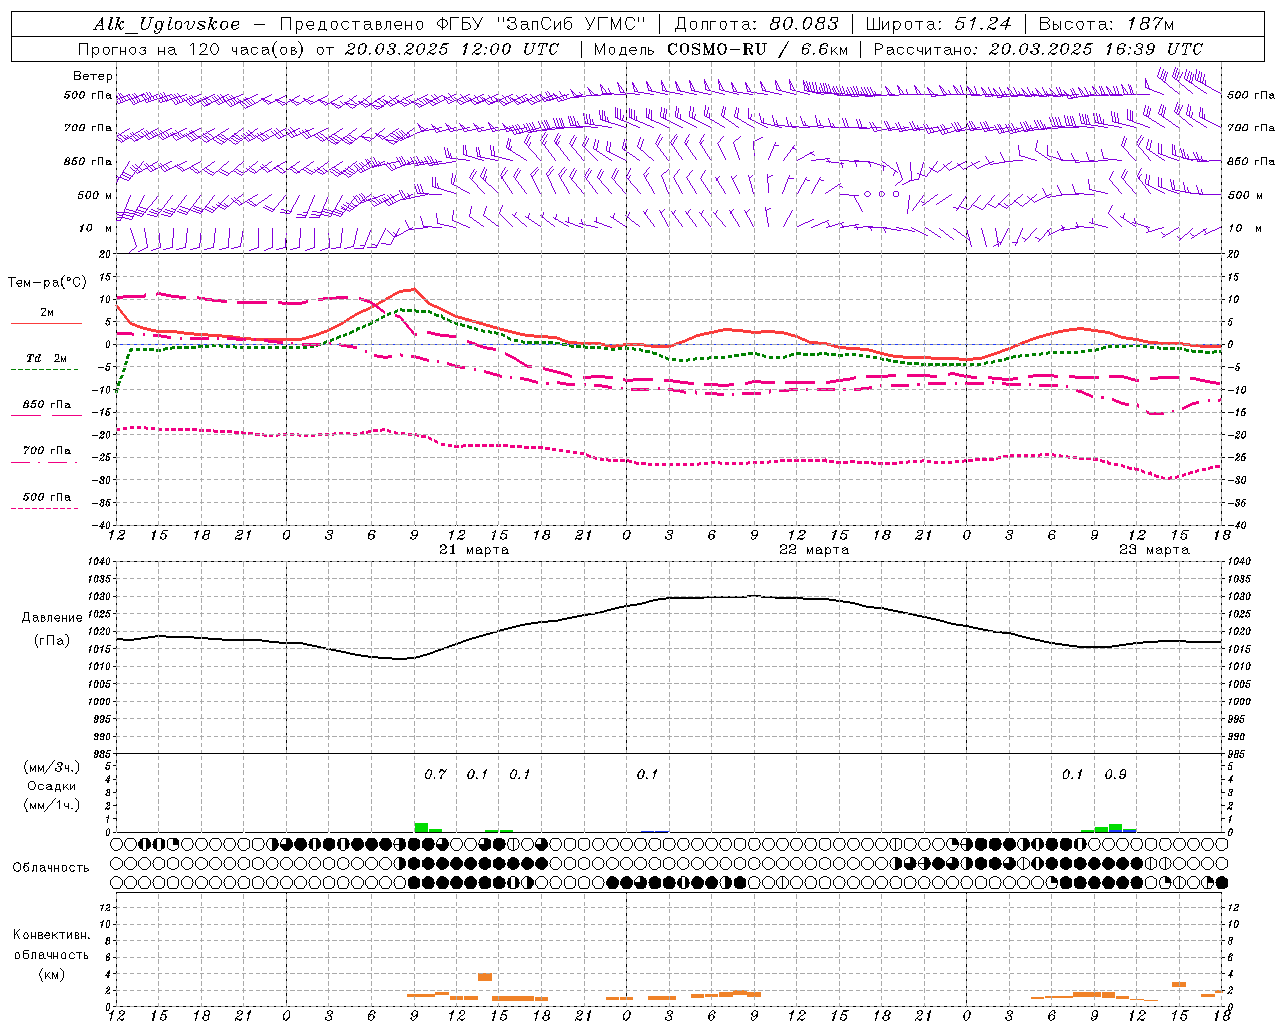1280x1024 pixels.
Task: Select the latitude value Широта: 51.24
Action: click(938, 24)
